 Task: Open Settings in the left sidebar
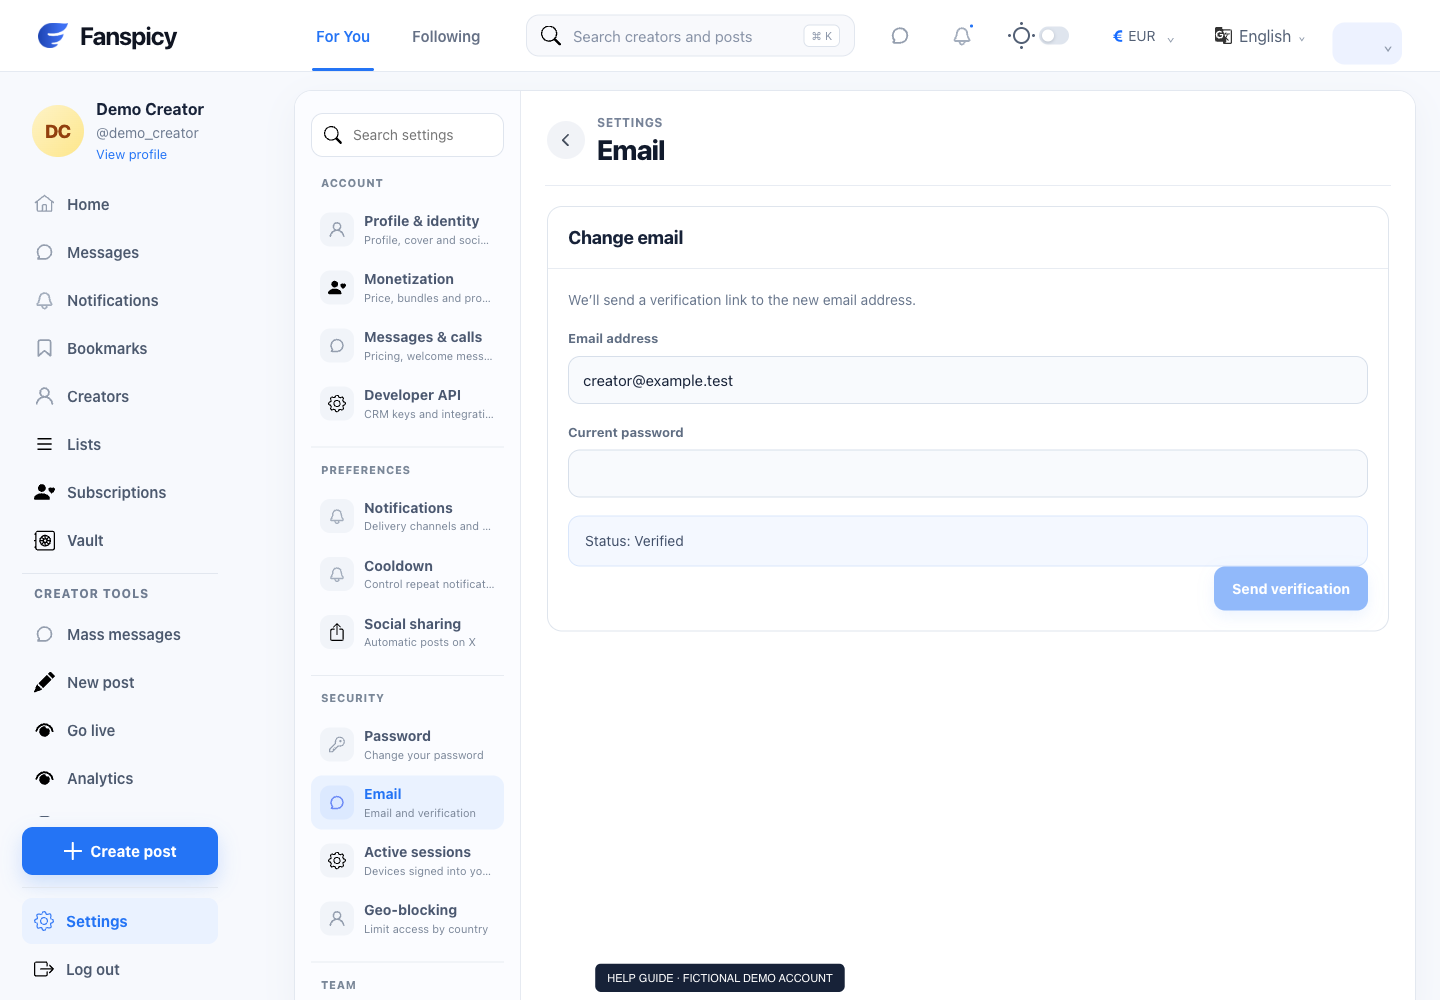pyautogui.click(x=120, y=921)
